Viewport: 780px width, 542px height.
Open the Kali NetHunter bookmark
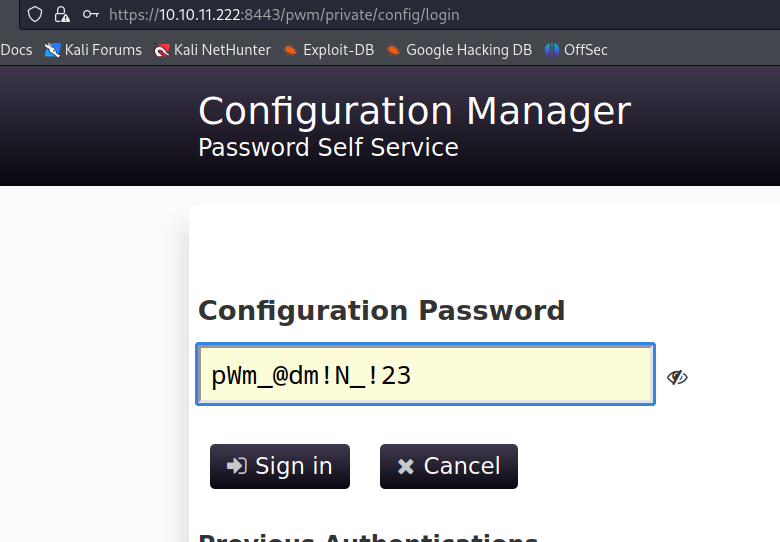tap(213, 49)
